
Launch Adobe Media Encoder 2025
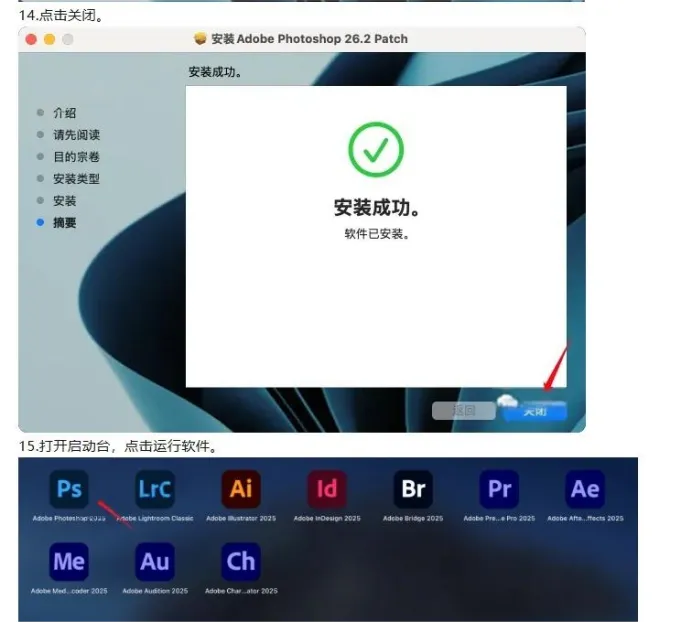coord(69,561)
